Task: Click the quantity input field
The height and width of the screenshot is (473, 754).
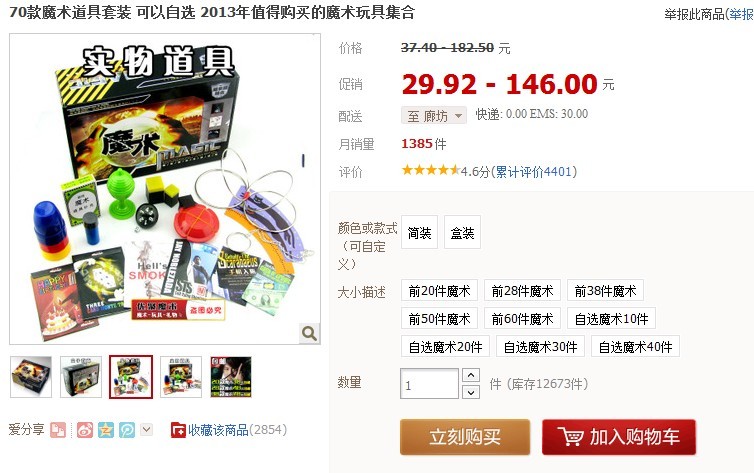Action: pyautogui.click(x=429, y=384)
